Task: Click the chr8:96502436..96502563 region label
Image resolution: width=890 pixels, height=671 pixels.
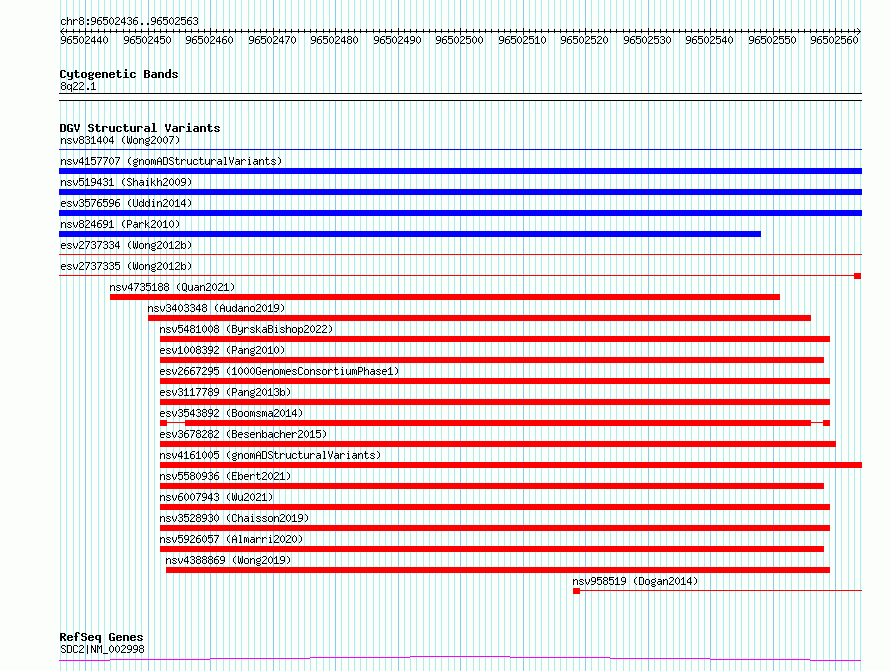Action: (x=129, y=21)
